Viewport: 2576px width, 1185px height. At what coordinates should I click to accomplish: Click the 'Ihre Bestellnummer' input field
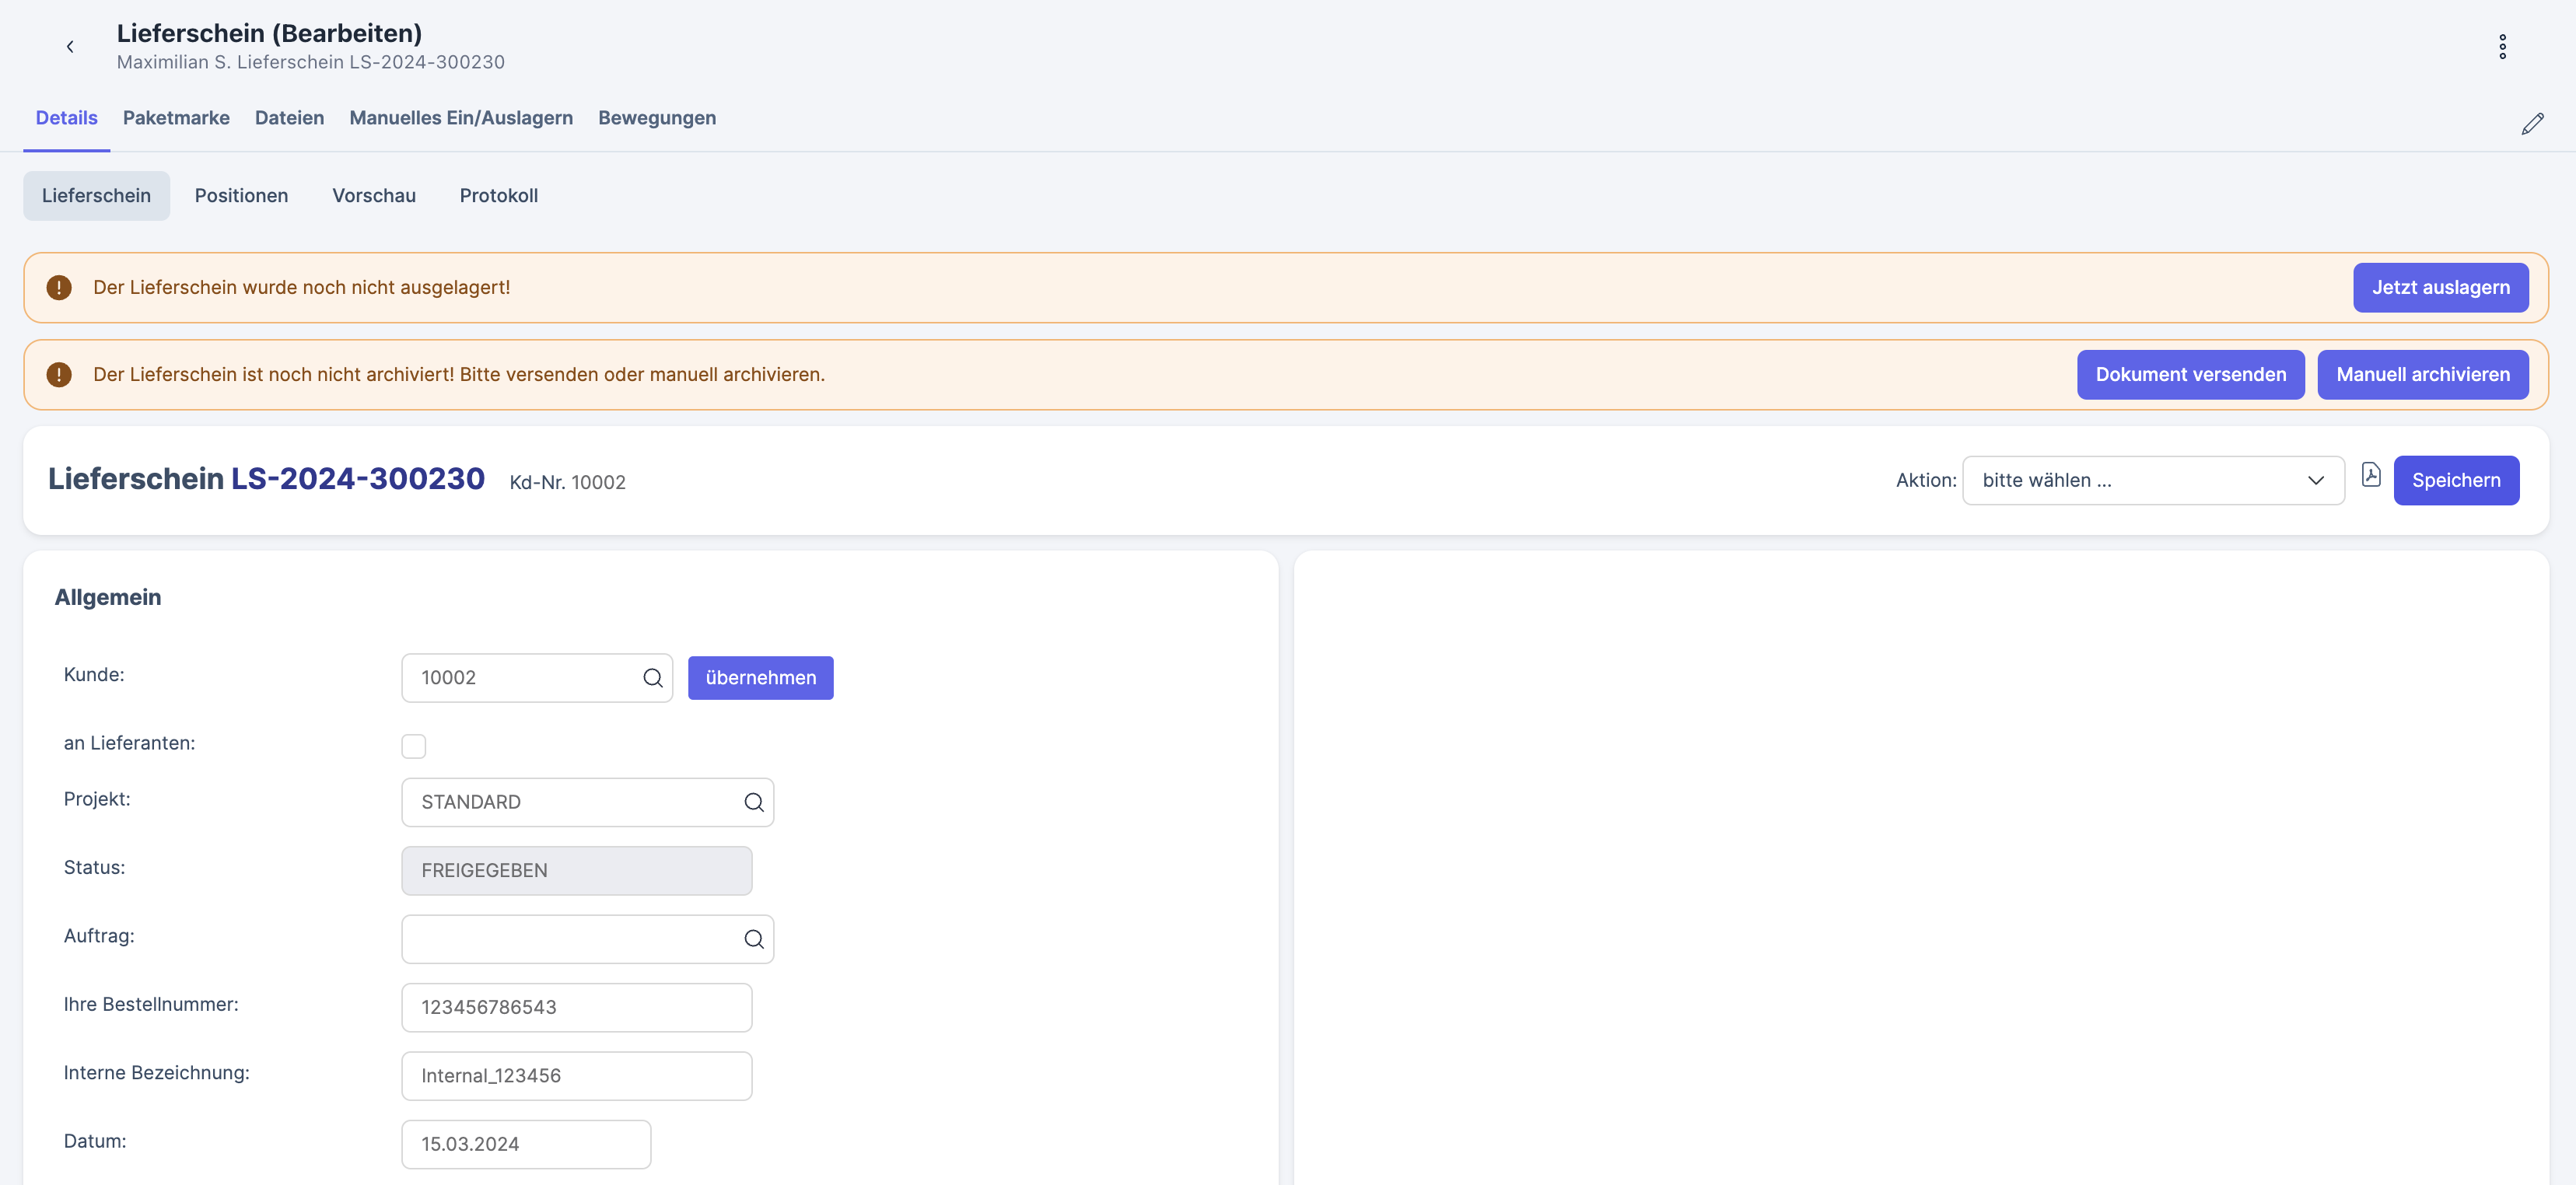tap(576, 1007)
